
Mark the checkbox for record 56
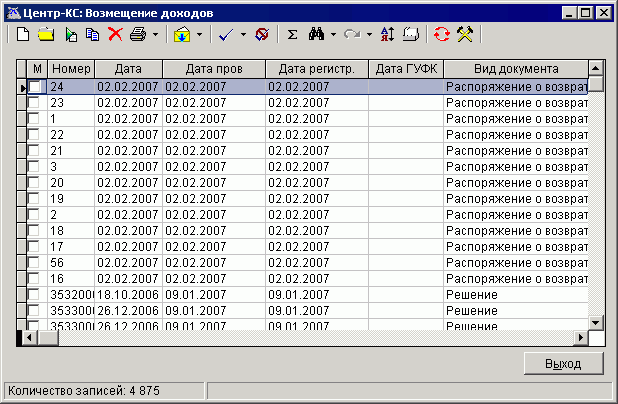coord(36,262)
